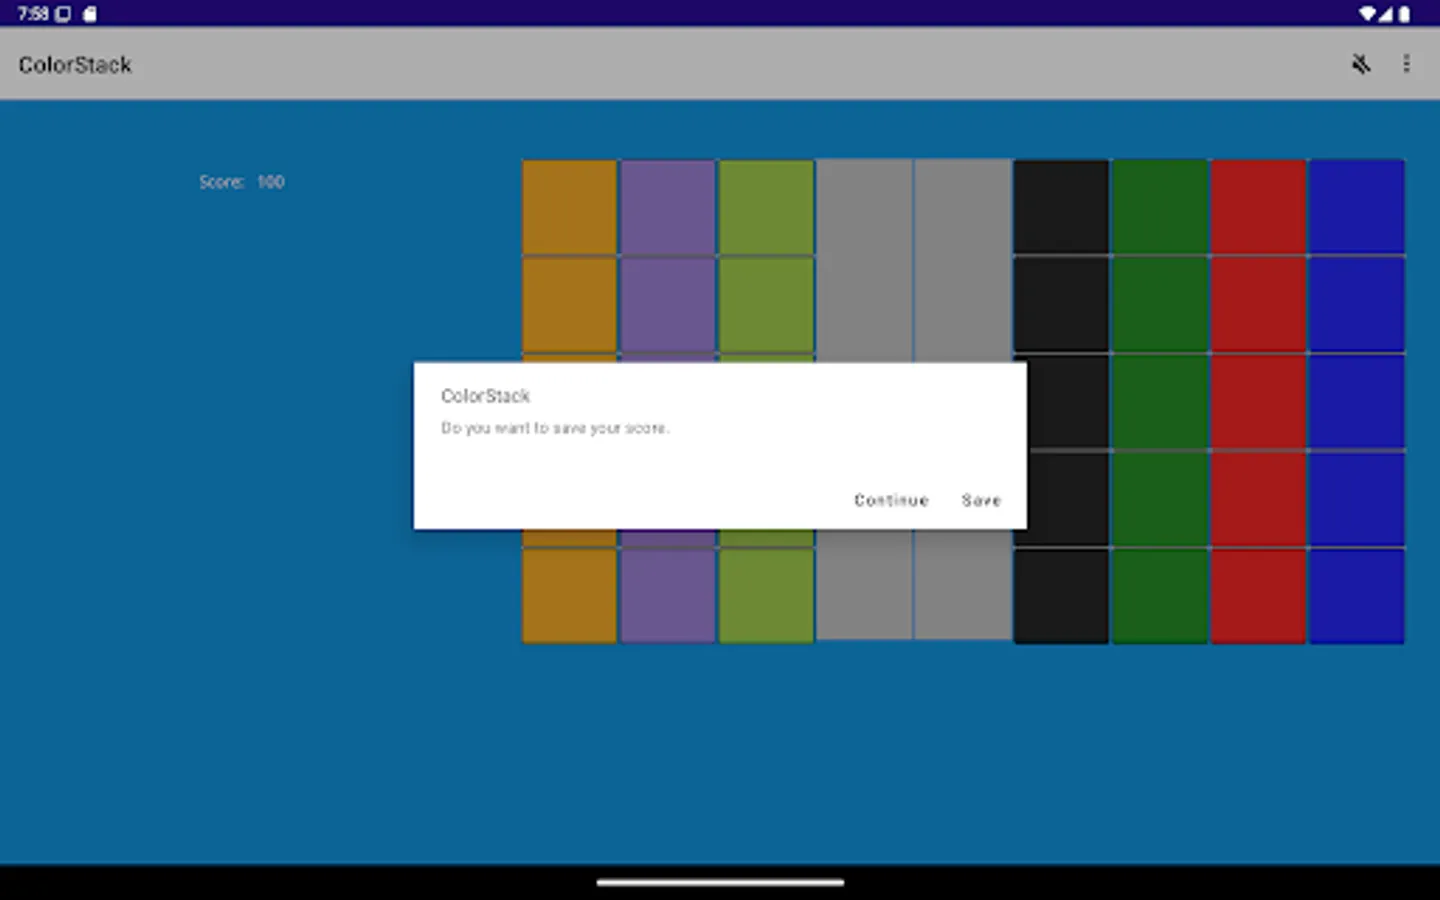Screen dimensions: 1440x900
Task: Tap Continue to keep playing
Action: [890, 500]
